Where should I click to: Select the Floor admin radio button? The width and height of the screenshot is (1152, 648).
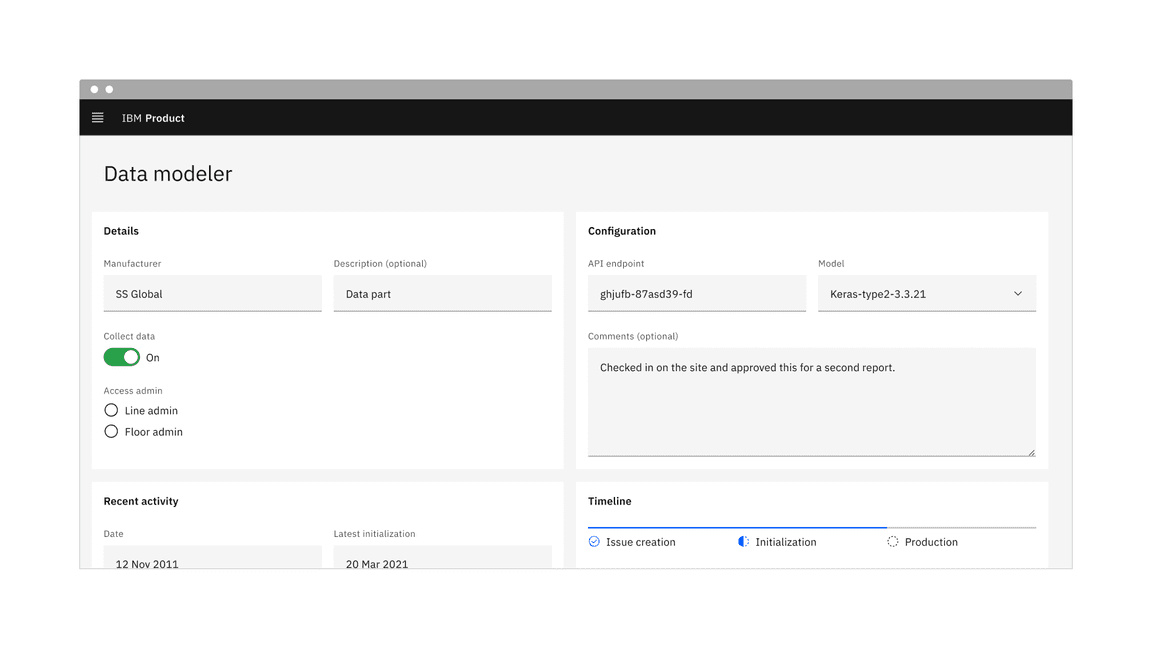pyautogui.click(x=111, y=431)
